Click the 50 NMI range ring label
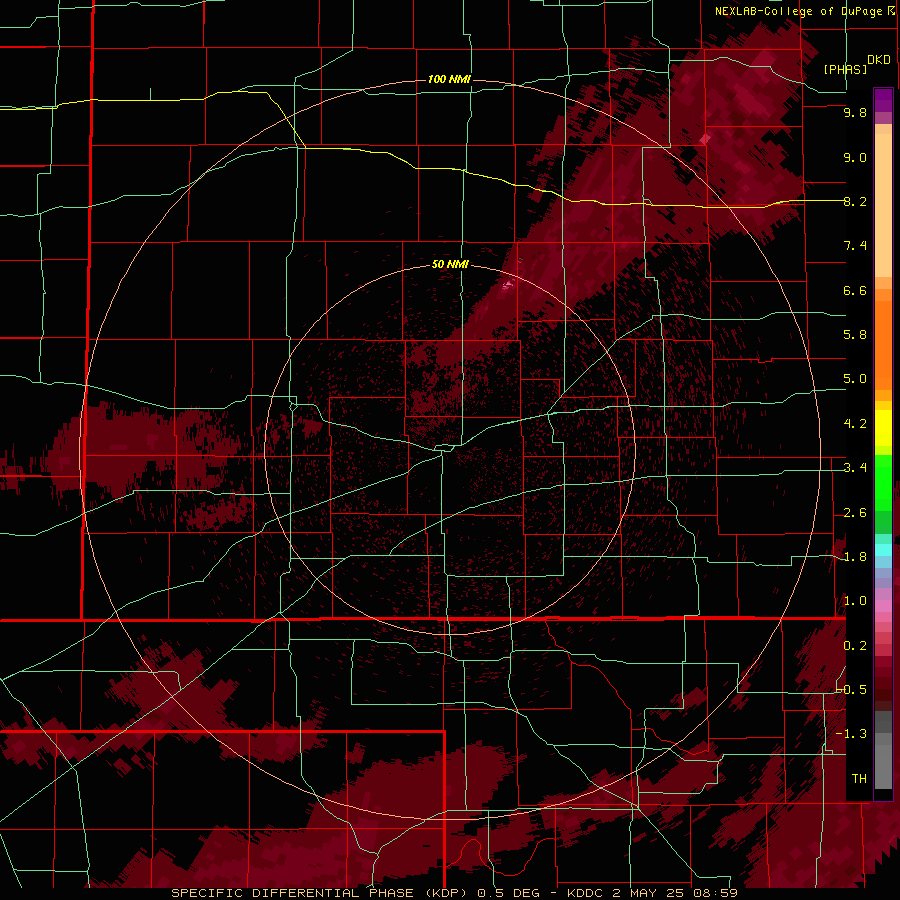The height and width of the screenshot is (900, 900). pyautogui.click(x=450, y=264)
